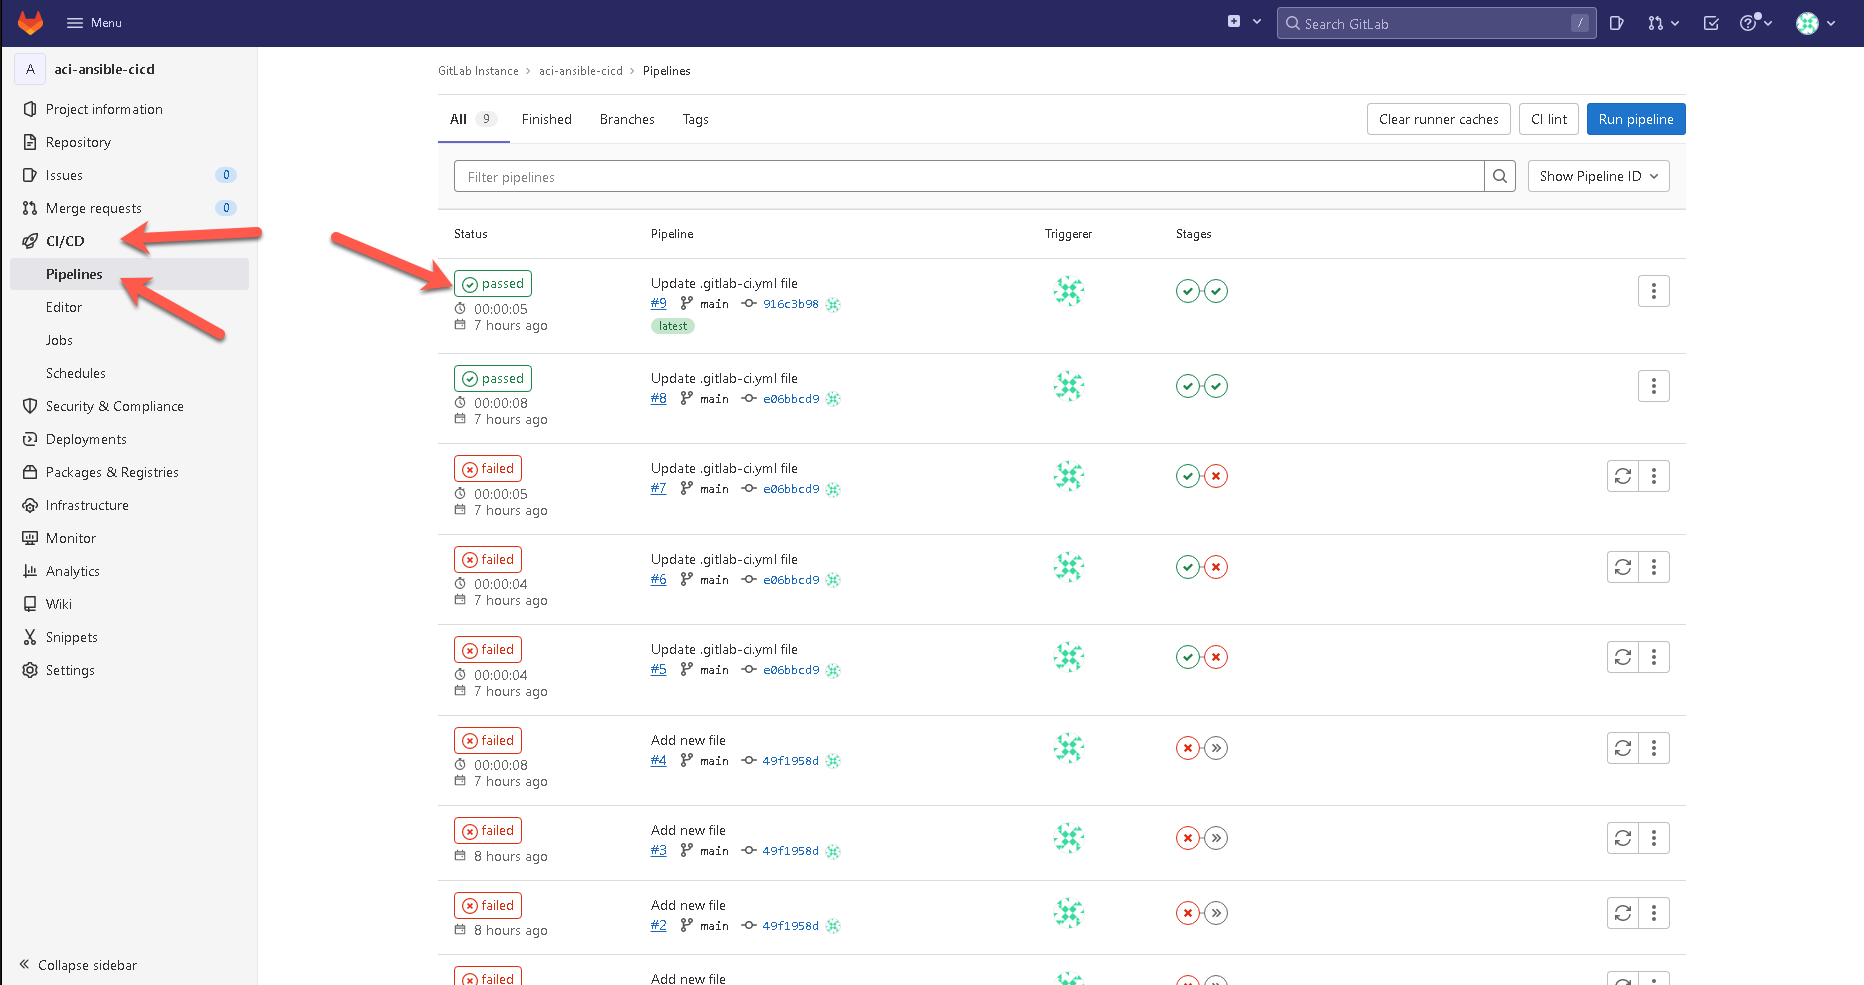Click failed stage icon of pipeline #3
1864x985 pixels.
point(1187,838)
